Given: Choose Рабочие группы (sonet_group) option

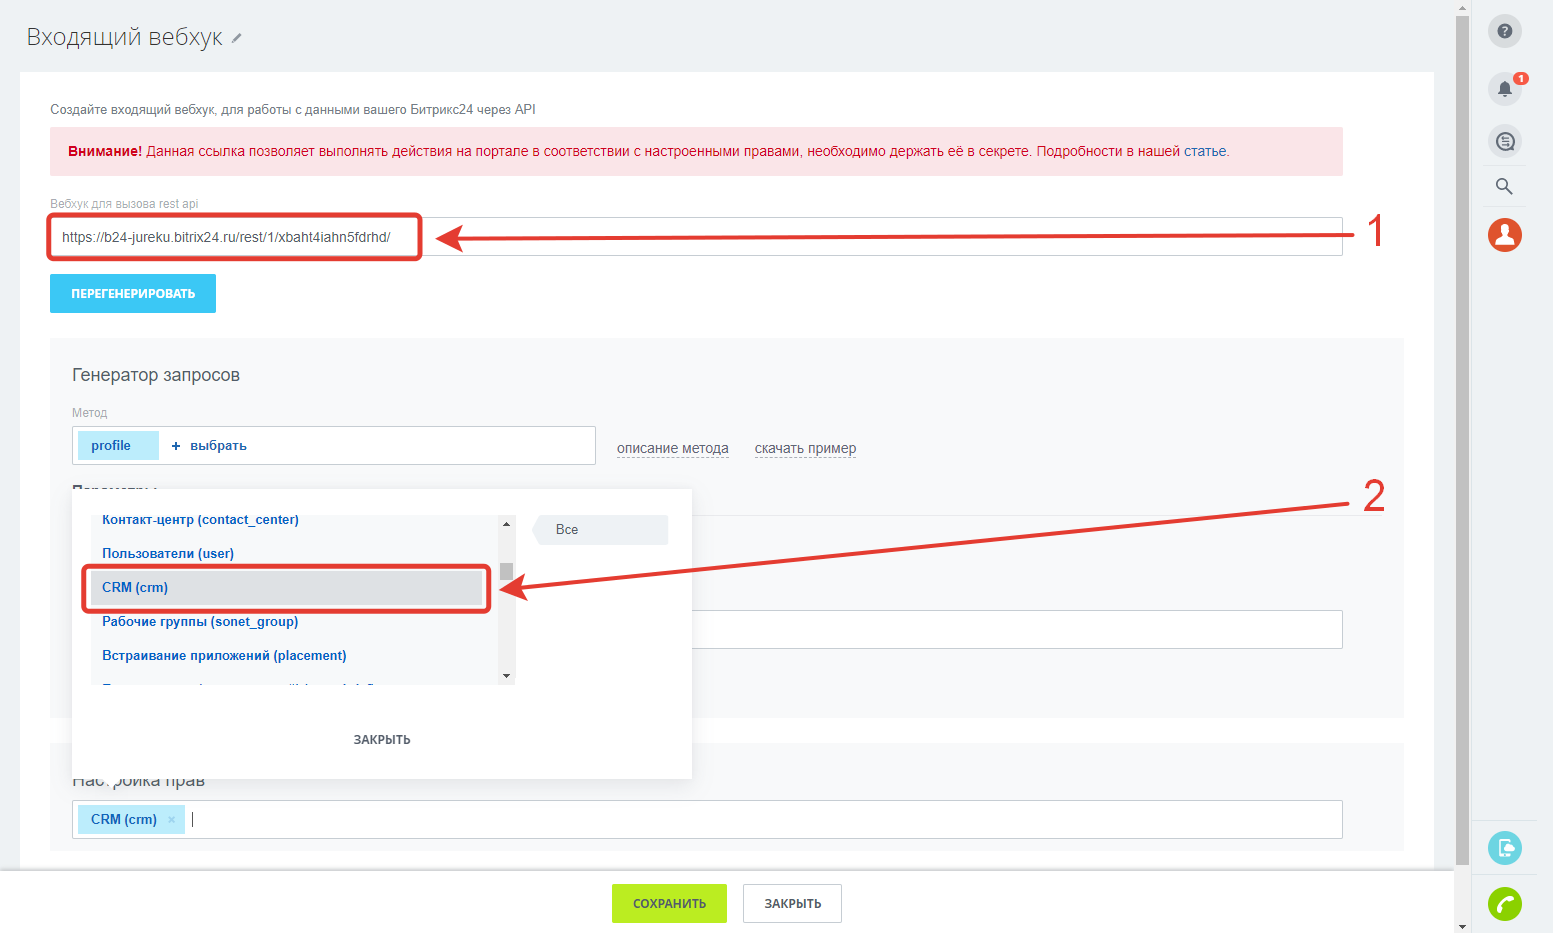Looking at the screenshot, I should (200, 622).
